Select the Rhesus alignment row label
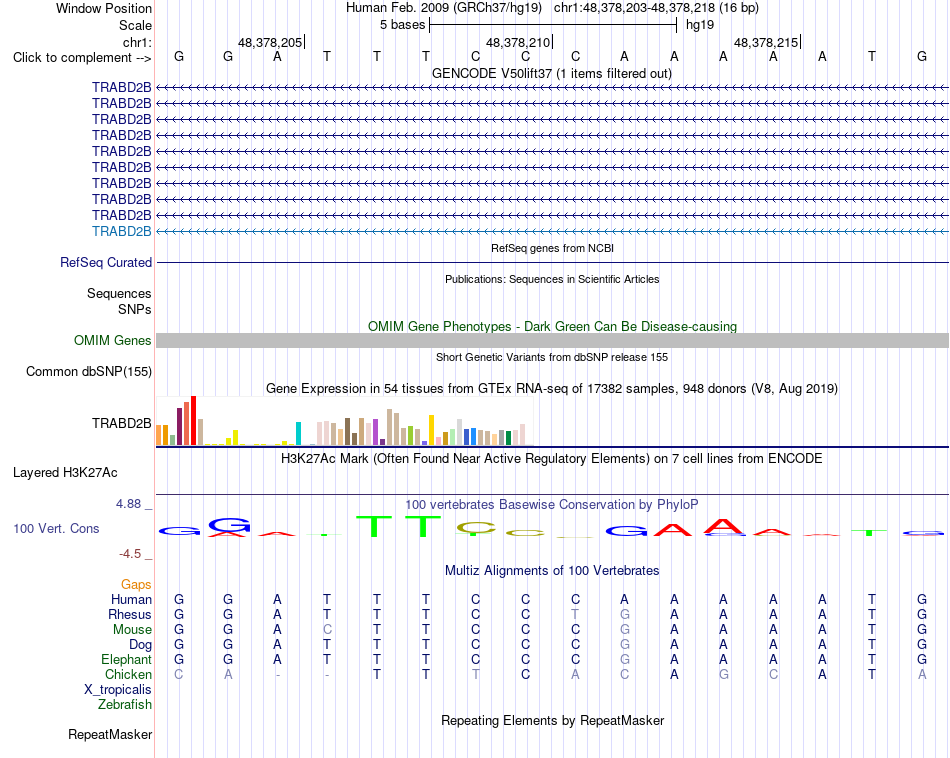 pyautogui.click(x=130, y=614)
